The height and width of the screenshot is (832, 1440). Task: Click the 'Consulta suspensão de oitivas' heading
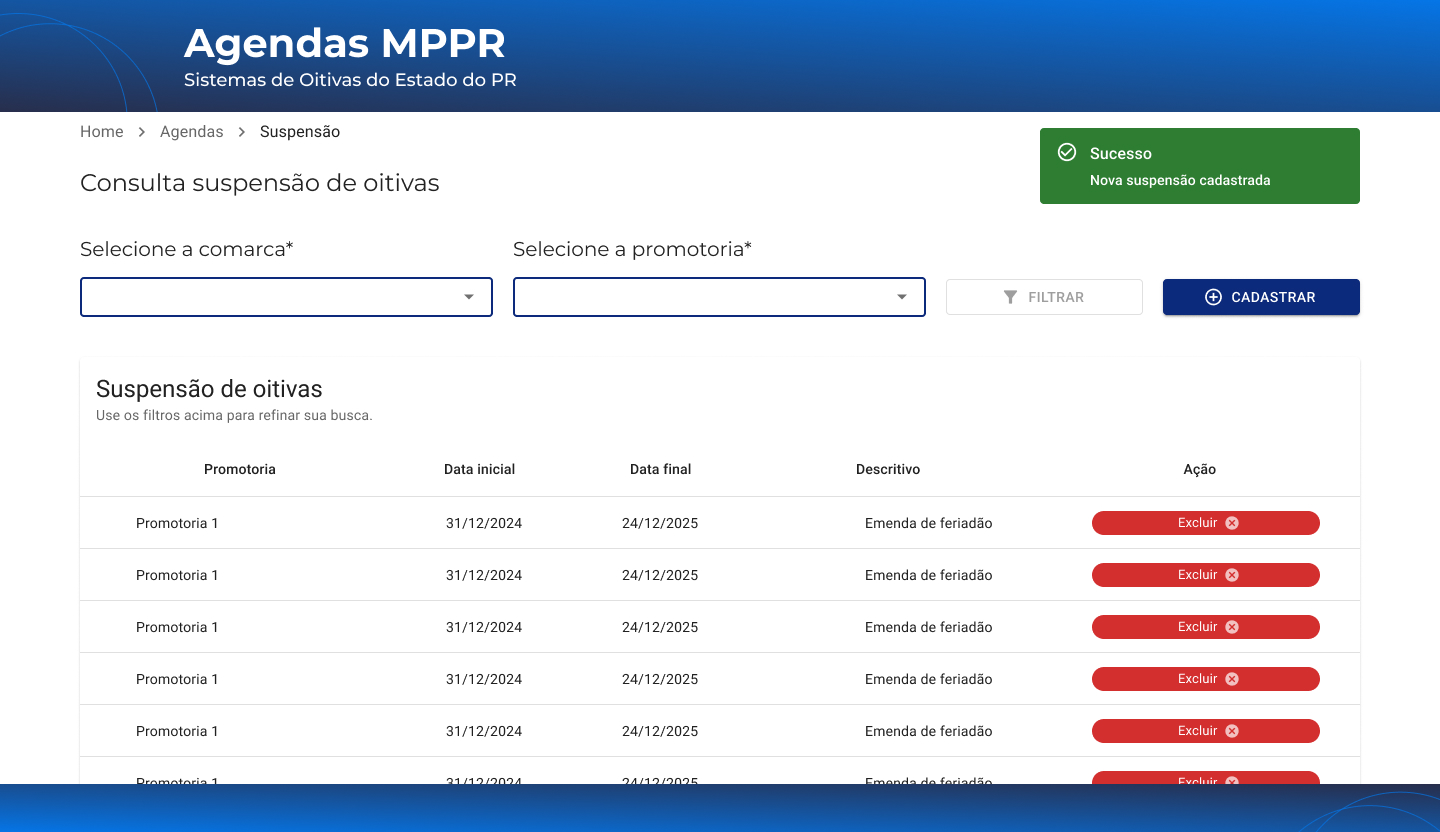point(260,183)
